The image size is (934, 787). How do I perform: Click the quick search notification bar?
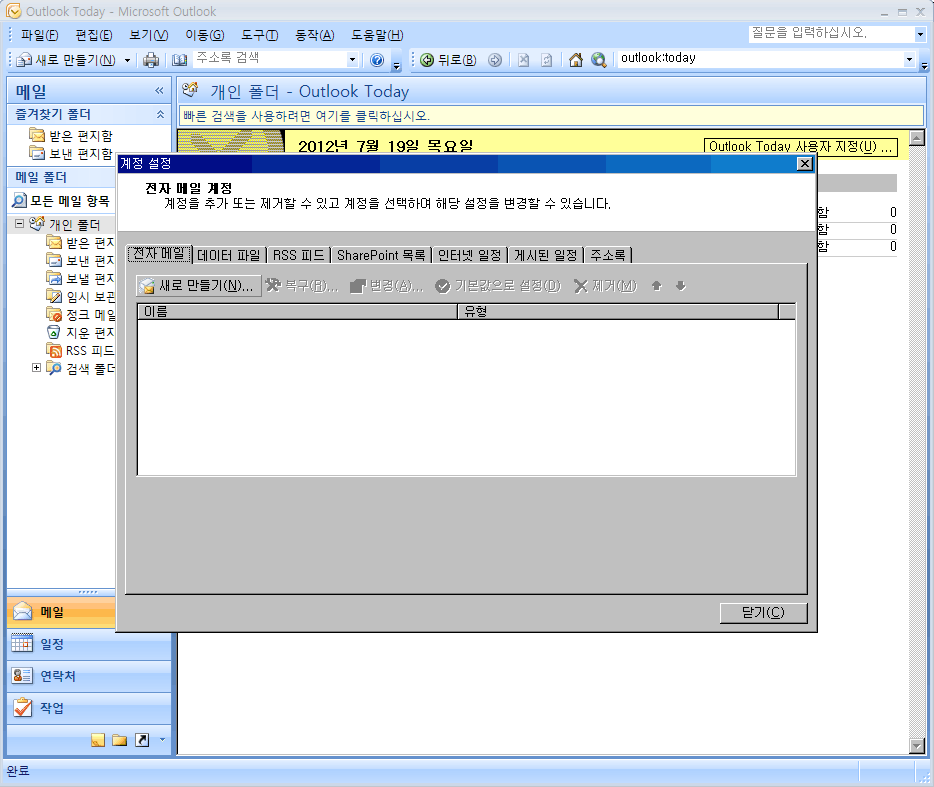coord(551,116)
